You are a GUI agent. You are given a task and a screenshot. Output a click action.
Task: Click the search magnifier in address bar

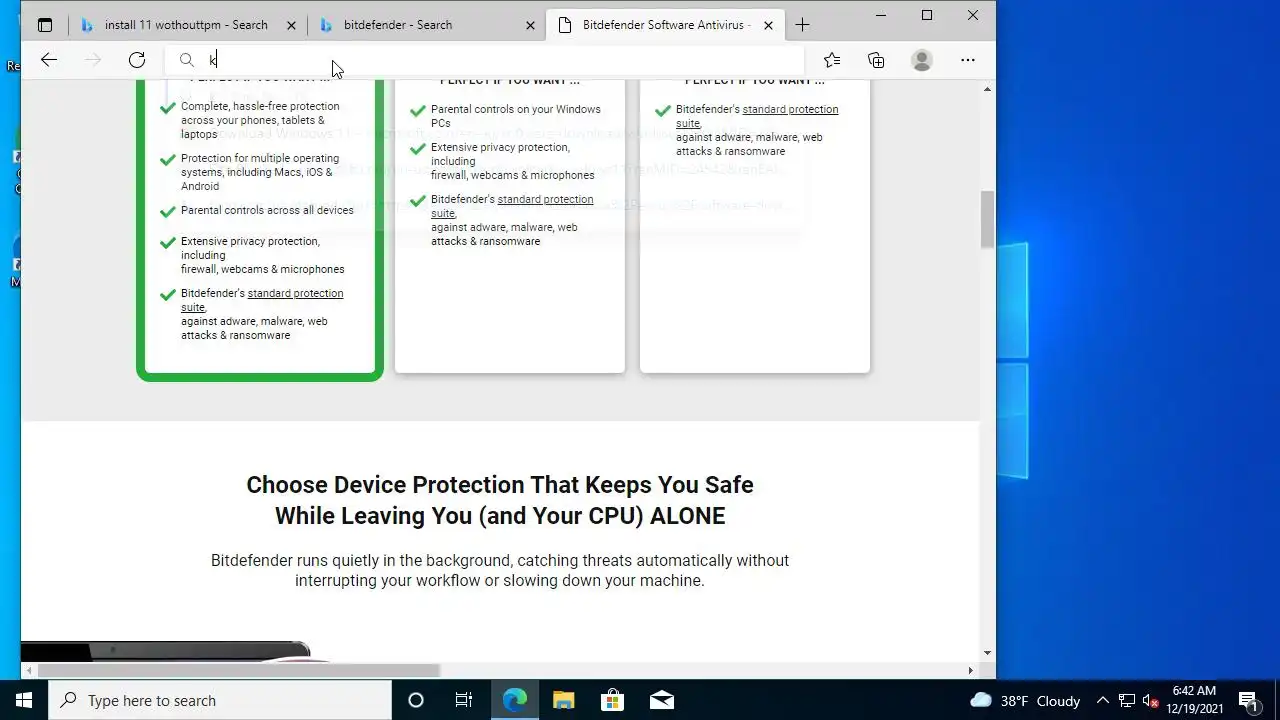tap(187, 60)
